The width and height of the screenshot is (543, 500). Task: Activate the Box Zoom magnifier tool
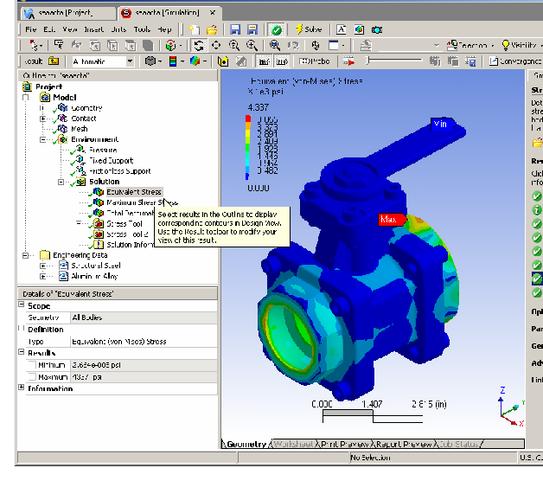coord(252,45)
